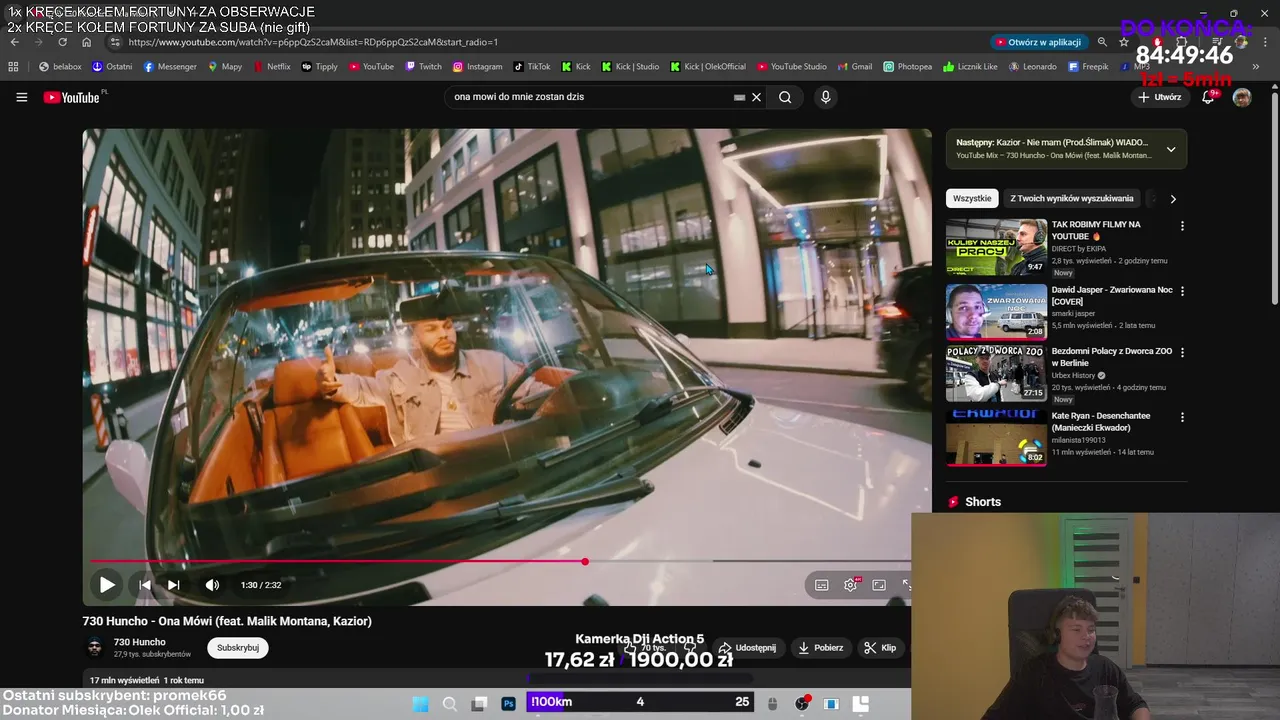Open Task View on taskbar
Image resolution: width=1280 pixels, height=720 pixels.
[x=479, y=704]
